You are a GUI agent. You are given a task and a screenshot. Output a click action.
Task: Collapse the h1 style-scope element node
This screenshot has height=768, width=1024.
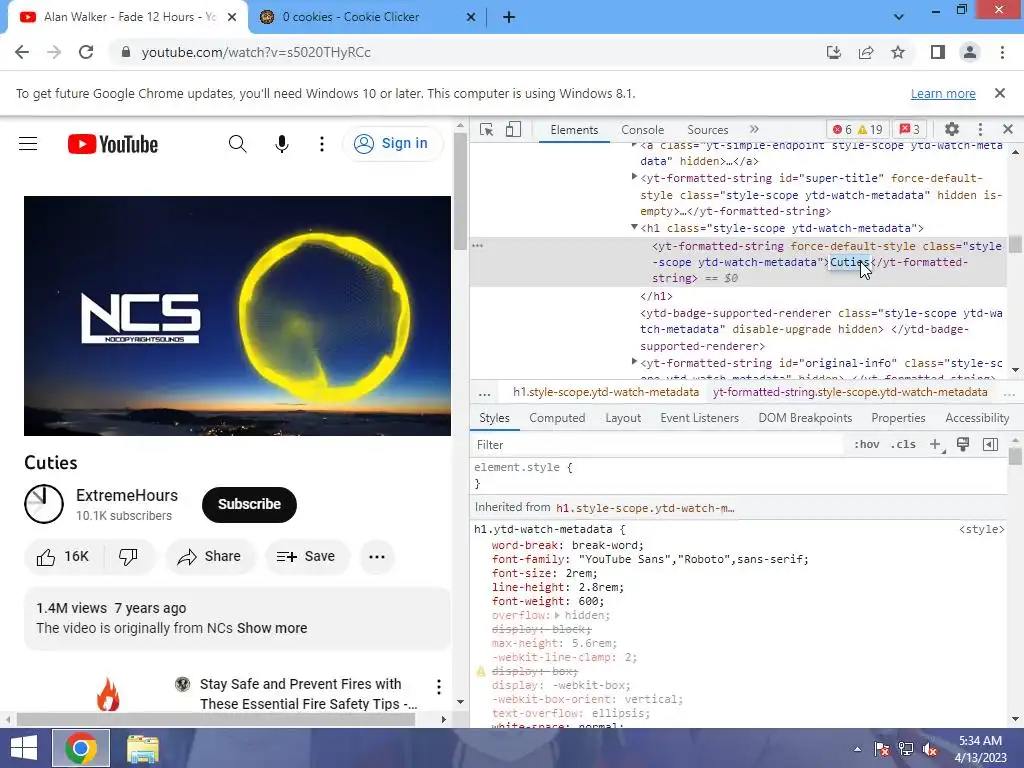(x=633, y=227)
